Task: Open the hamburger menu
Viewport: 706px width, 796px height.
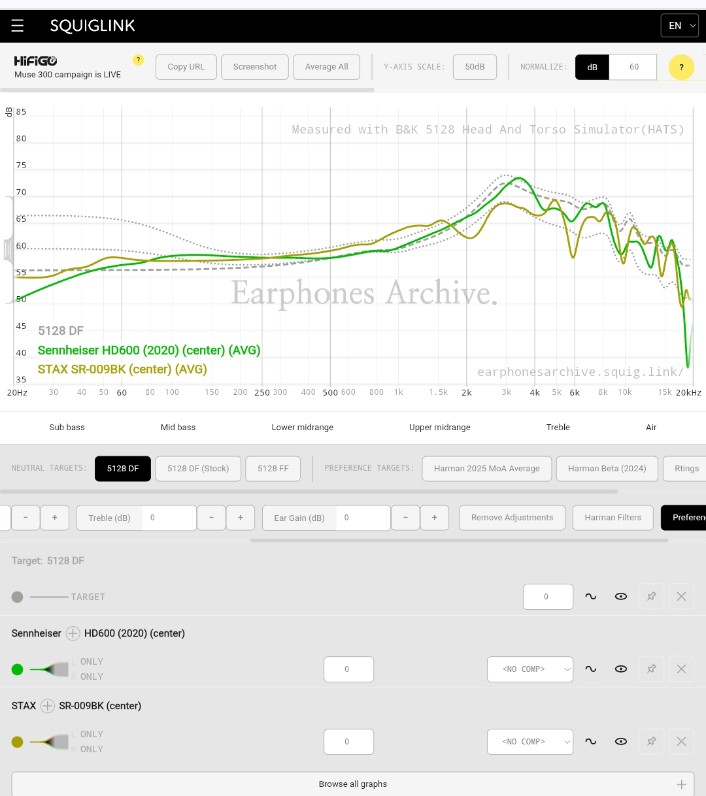Action: click(x=17, y=25)
